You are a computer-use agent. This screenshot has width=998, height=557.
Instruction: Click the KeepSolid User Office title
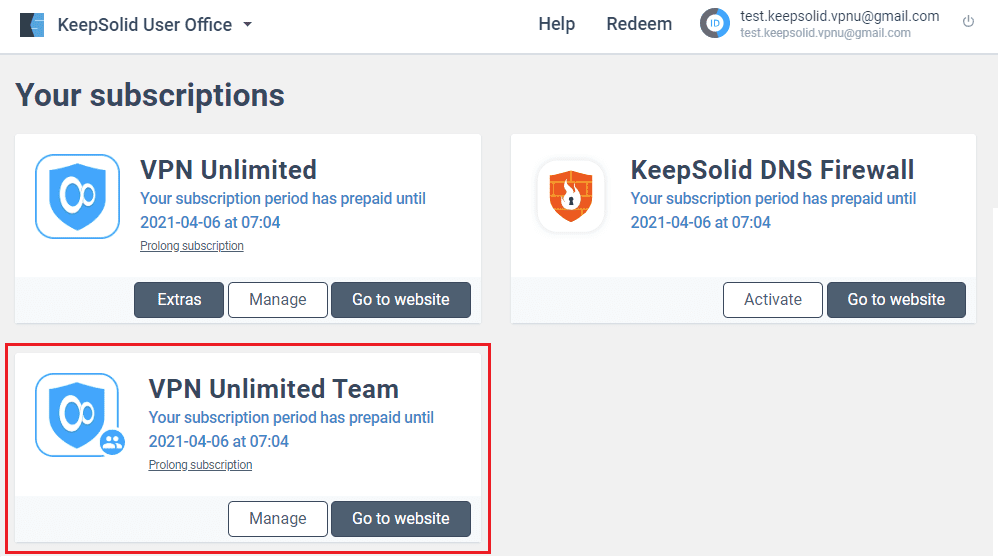(x=144, y=25)
